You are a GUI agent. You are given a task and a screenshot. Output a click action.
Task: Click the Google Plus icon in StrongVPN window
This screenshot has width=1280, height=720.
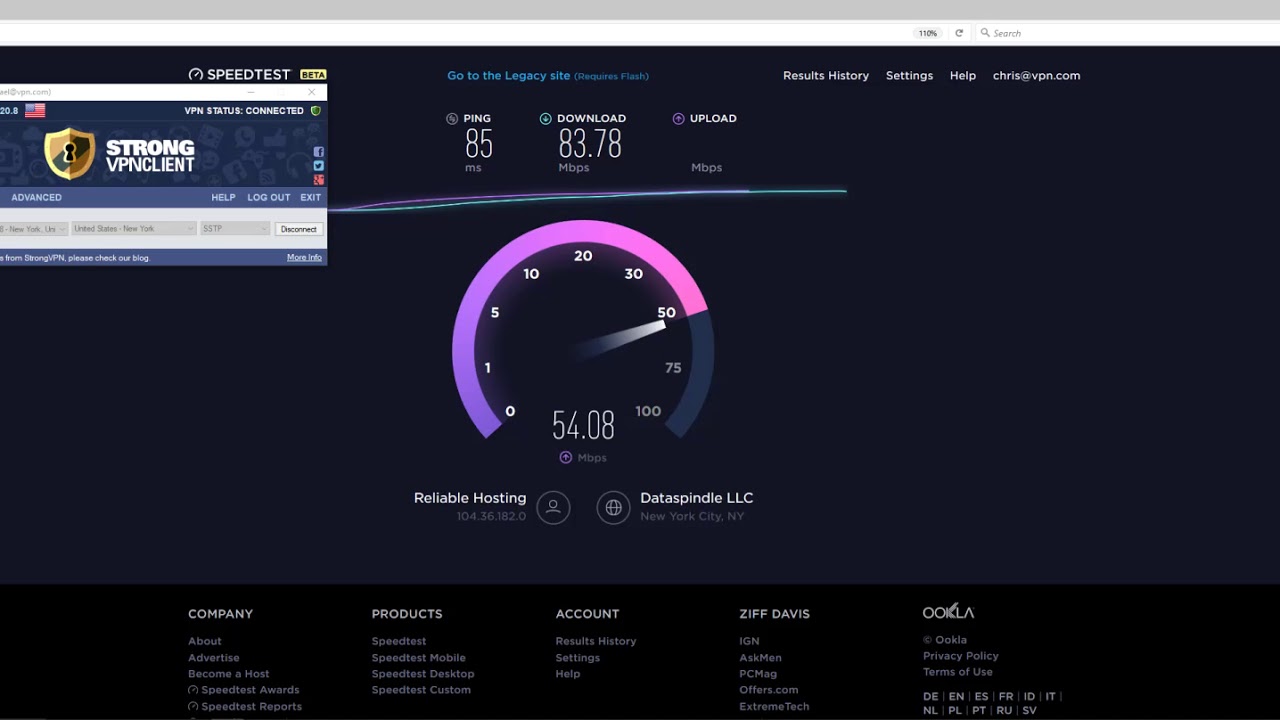click(319, 180)
